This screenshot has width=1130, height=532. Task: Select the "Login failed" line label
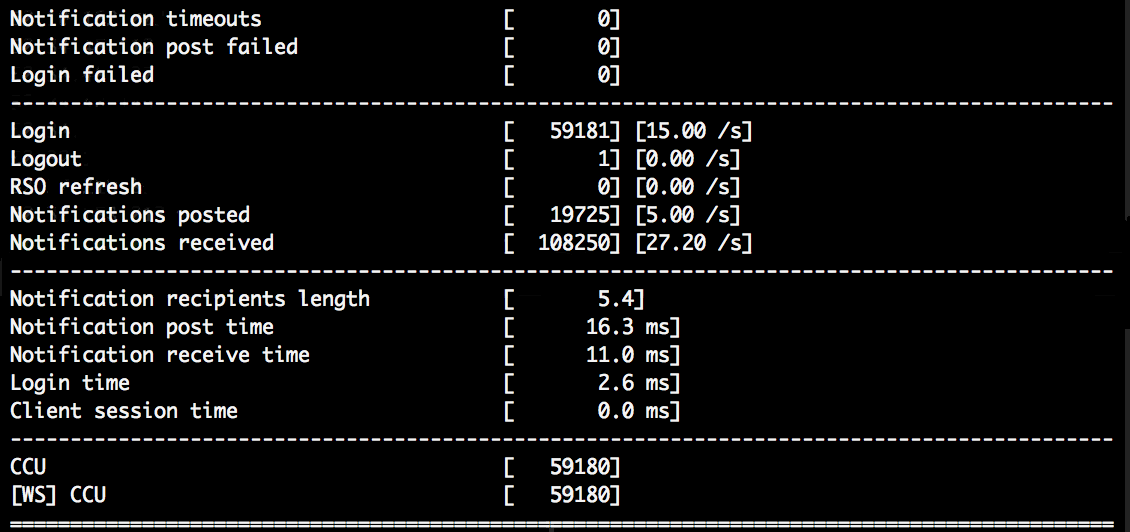[x=82, y=75]
